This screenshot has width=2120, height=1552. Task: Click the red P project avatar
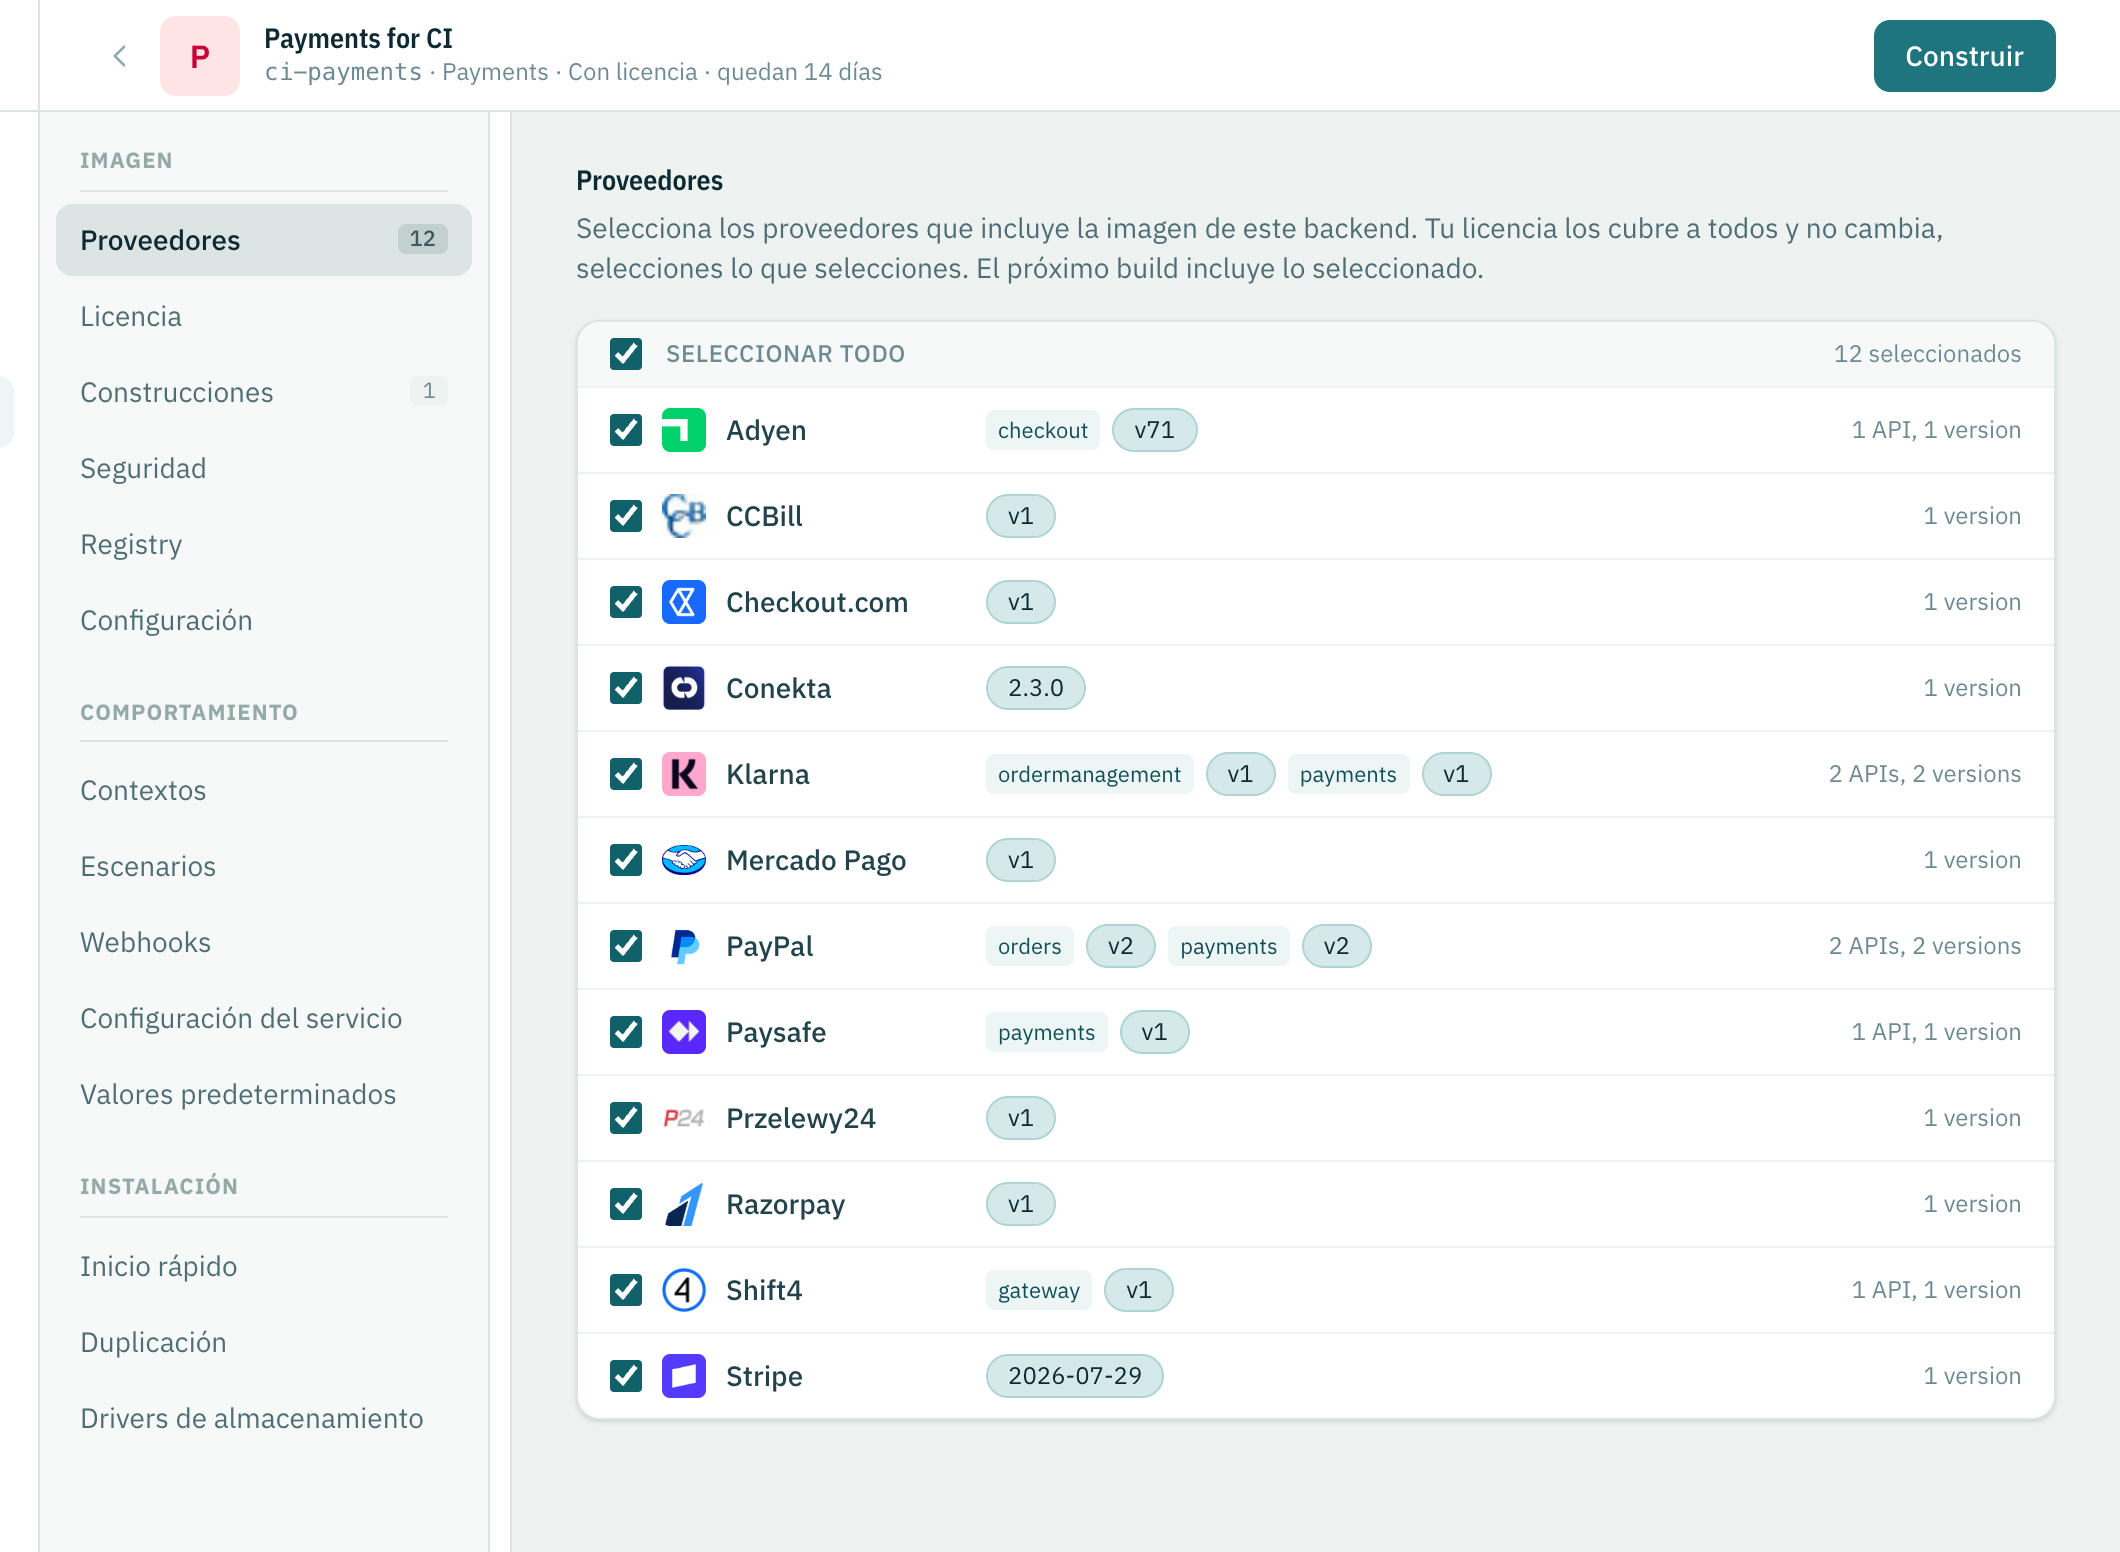pyautogui.click(x=200, y=56)
